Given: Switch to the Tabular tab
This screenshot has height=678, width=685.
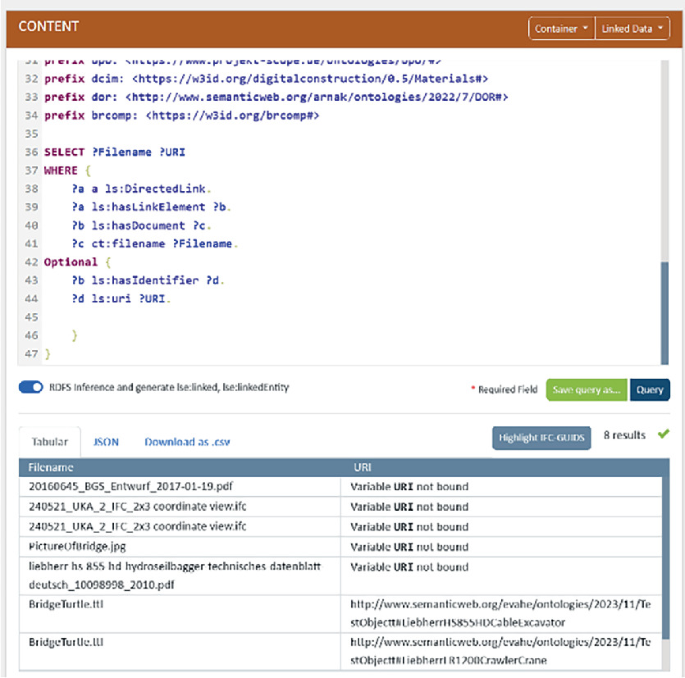Looking at the screenshot, I should coord(48,441).
